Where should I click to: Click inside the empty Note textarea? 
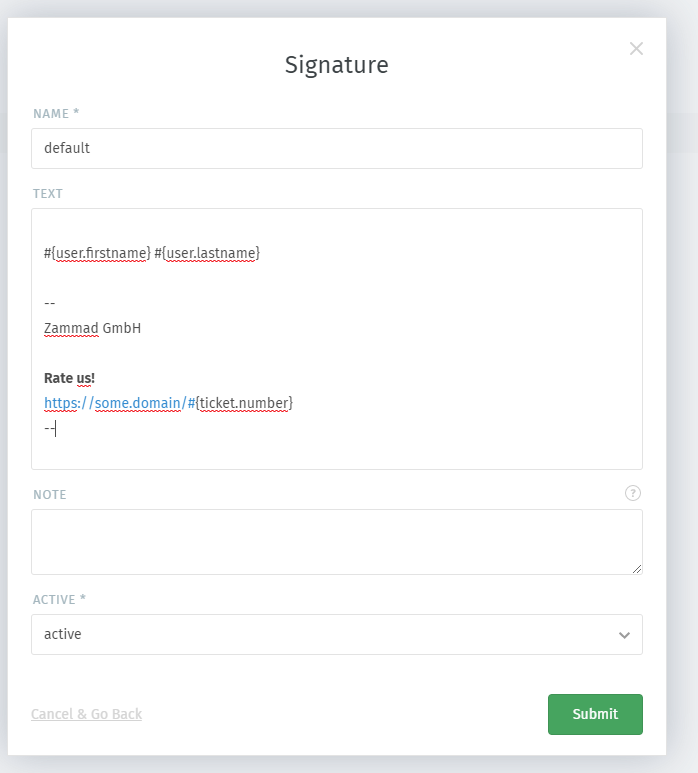(337, 542)
